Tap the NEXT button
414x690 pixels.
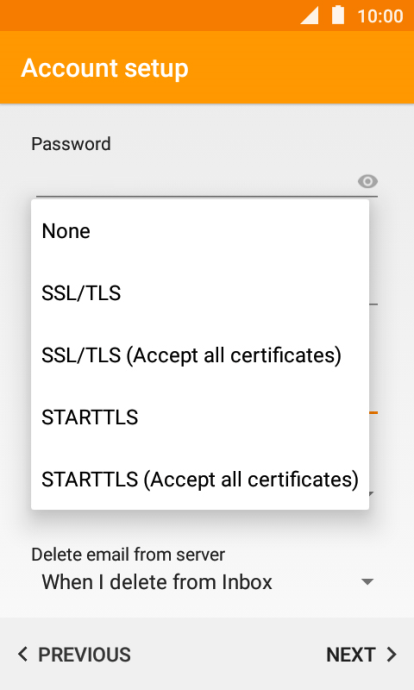point(361,655)
